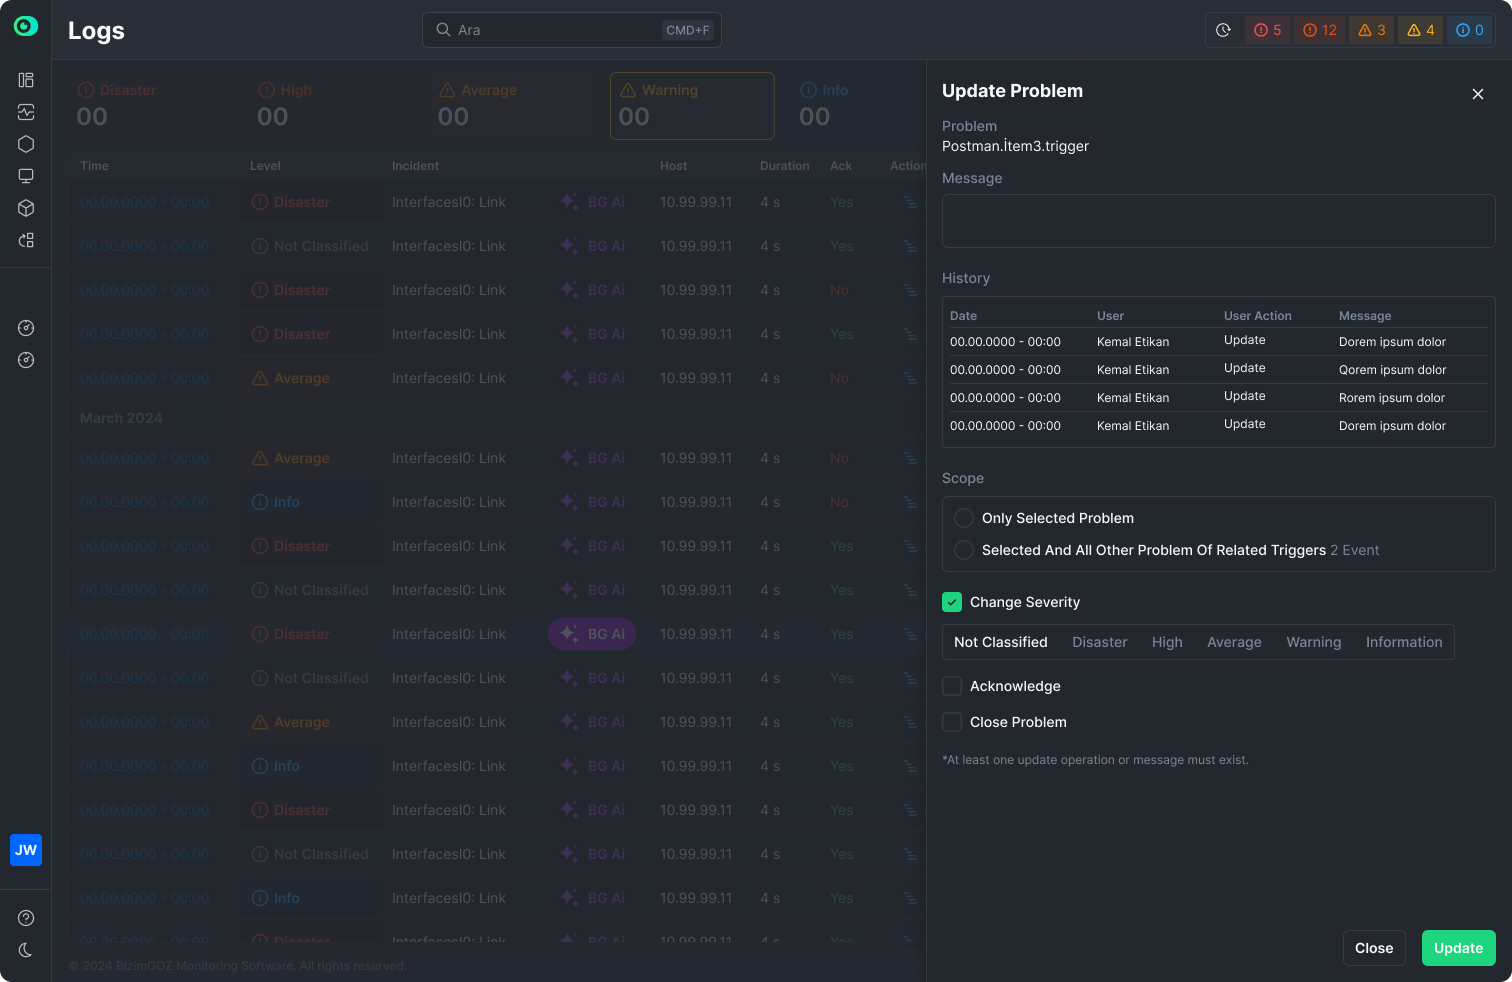
Task: Click history message Qorem ipsum dolor
Action: pos(1392,370)
